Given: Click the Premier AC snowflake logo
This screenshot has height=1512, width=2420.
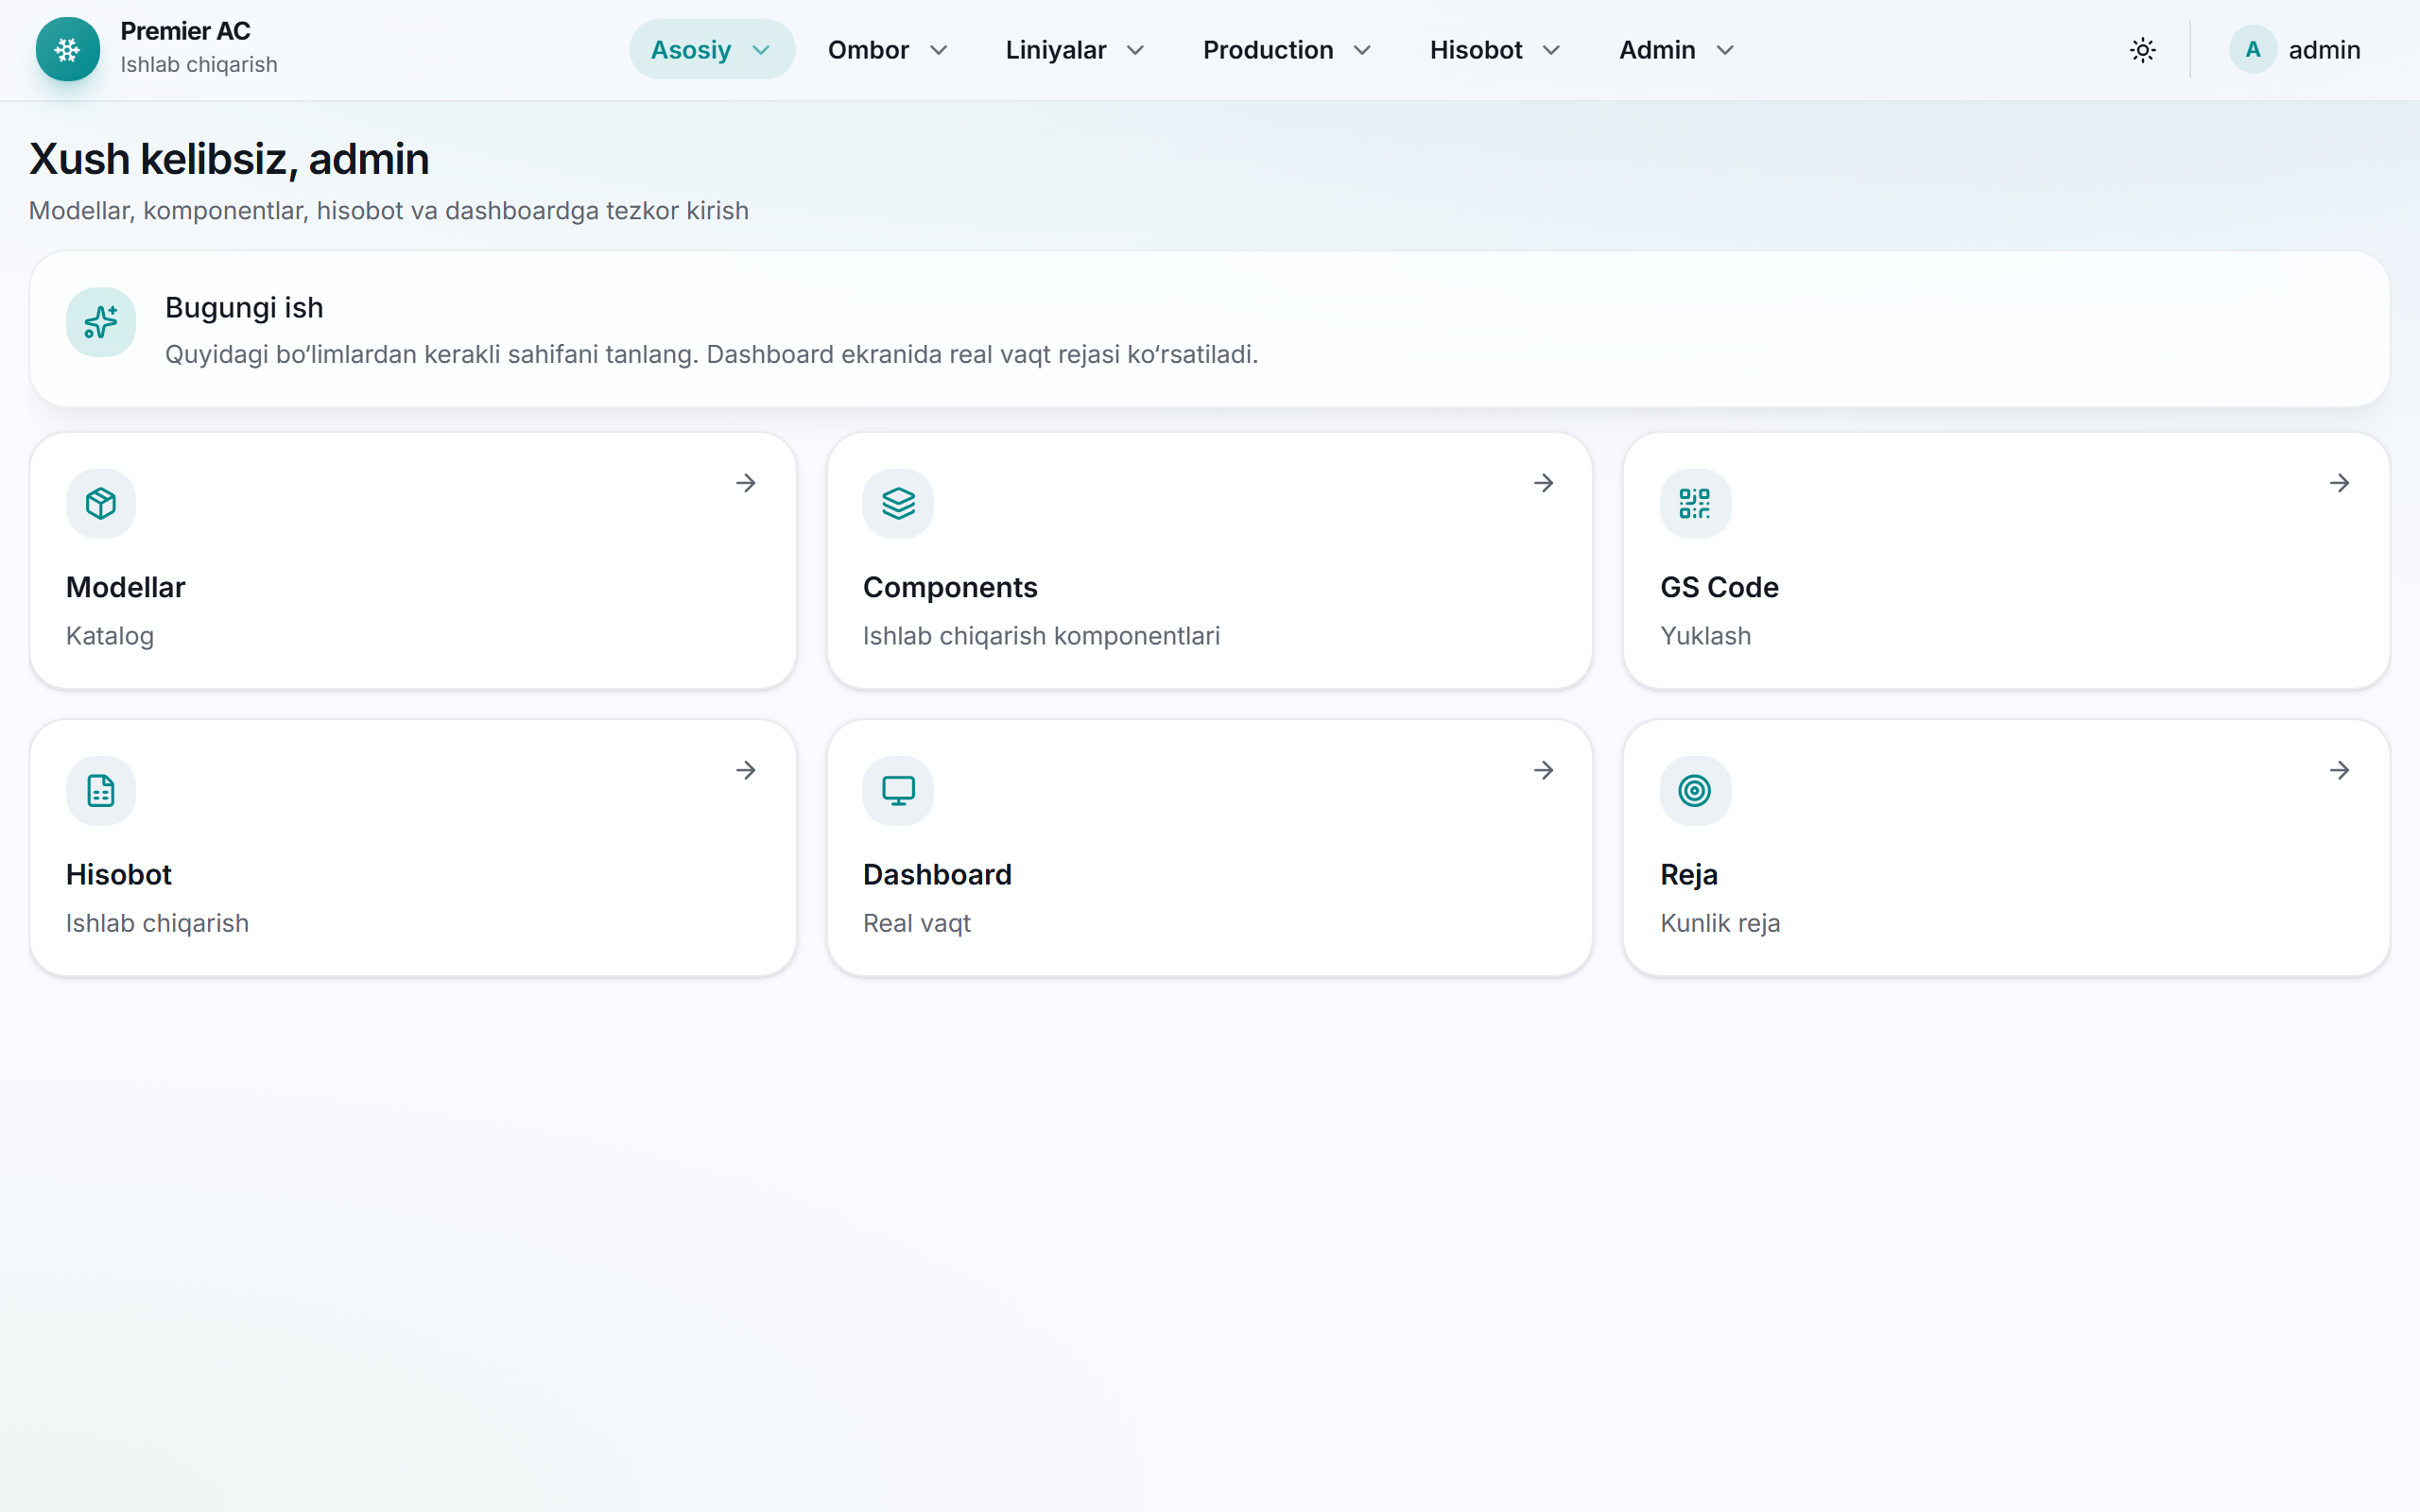Looking at the screenshot, I should coord(68,49).
